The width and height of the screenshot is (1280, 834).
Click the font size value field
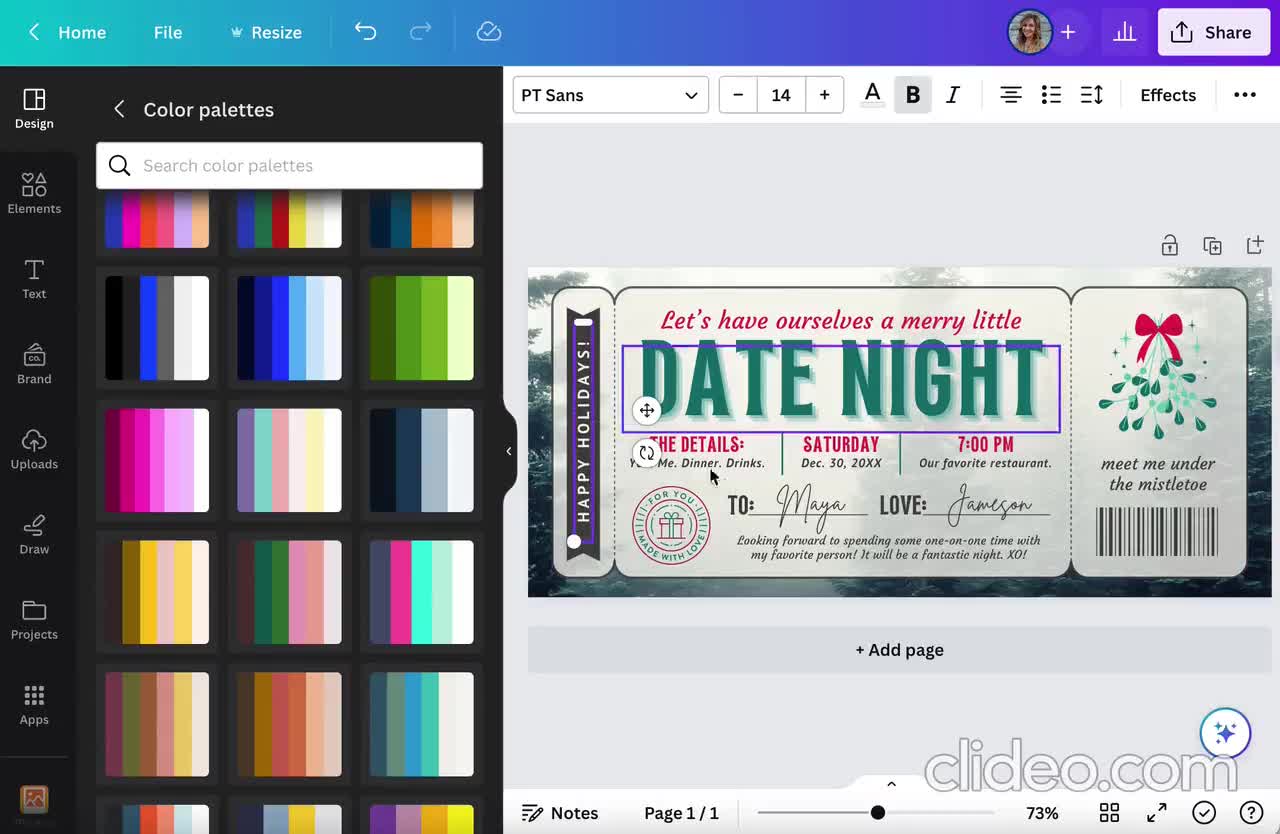pos(781,95)
